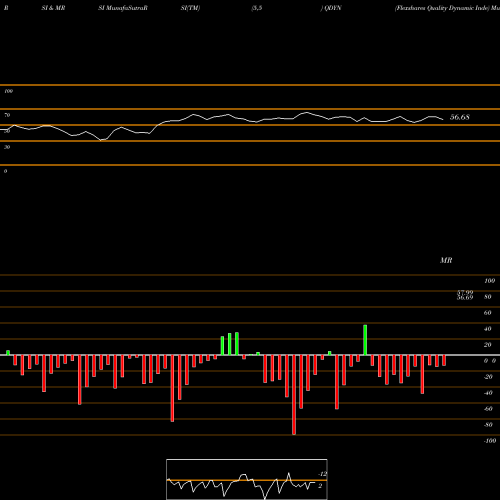
Task: Click the SI(TM) header label
Action: click(x=190, y=8)
